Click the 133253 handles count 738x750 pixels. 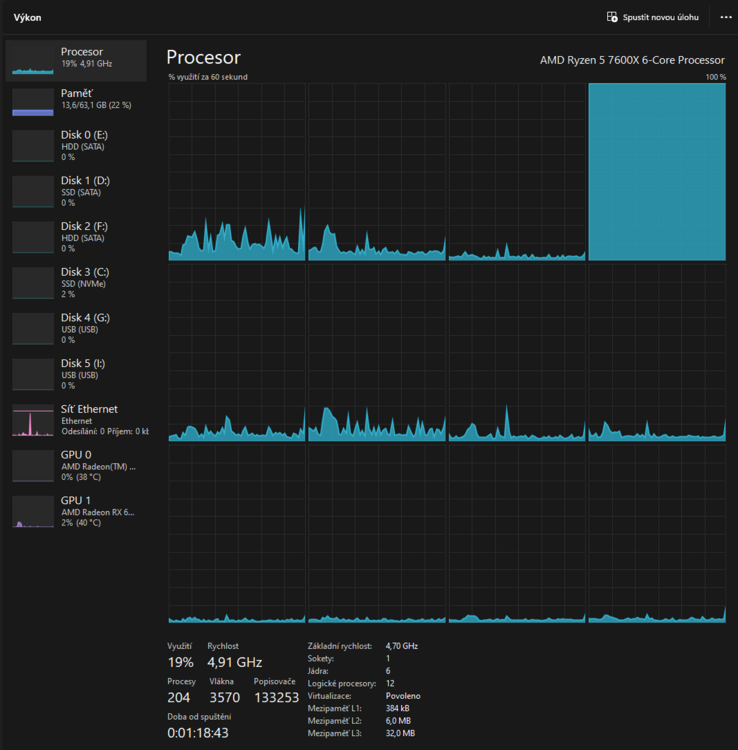pos(276,698)
